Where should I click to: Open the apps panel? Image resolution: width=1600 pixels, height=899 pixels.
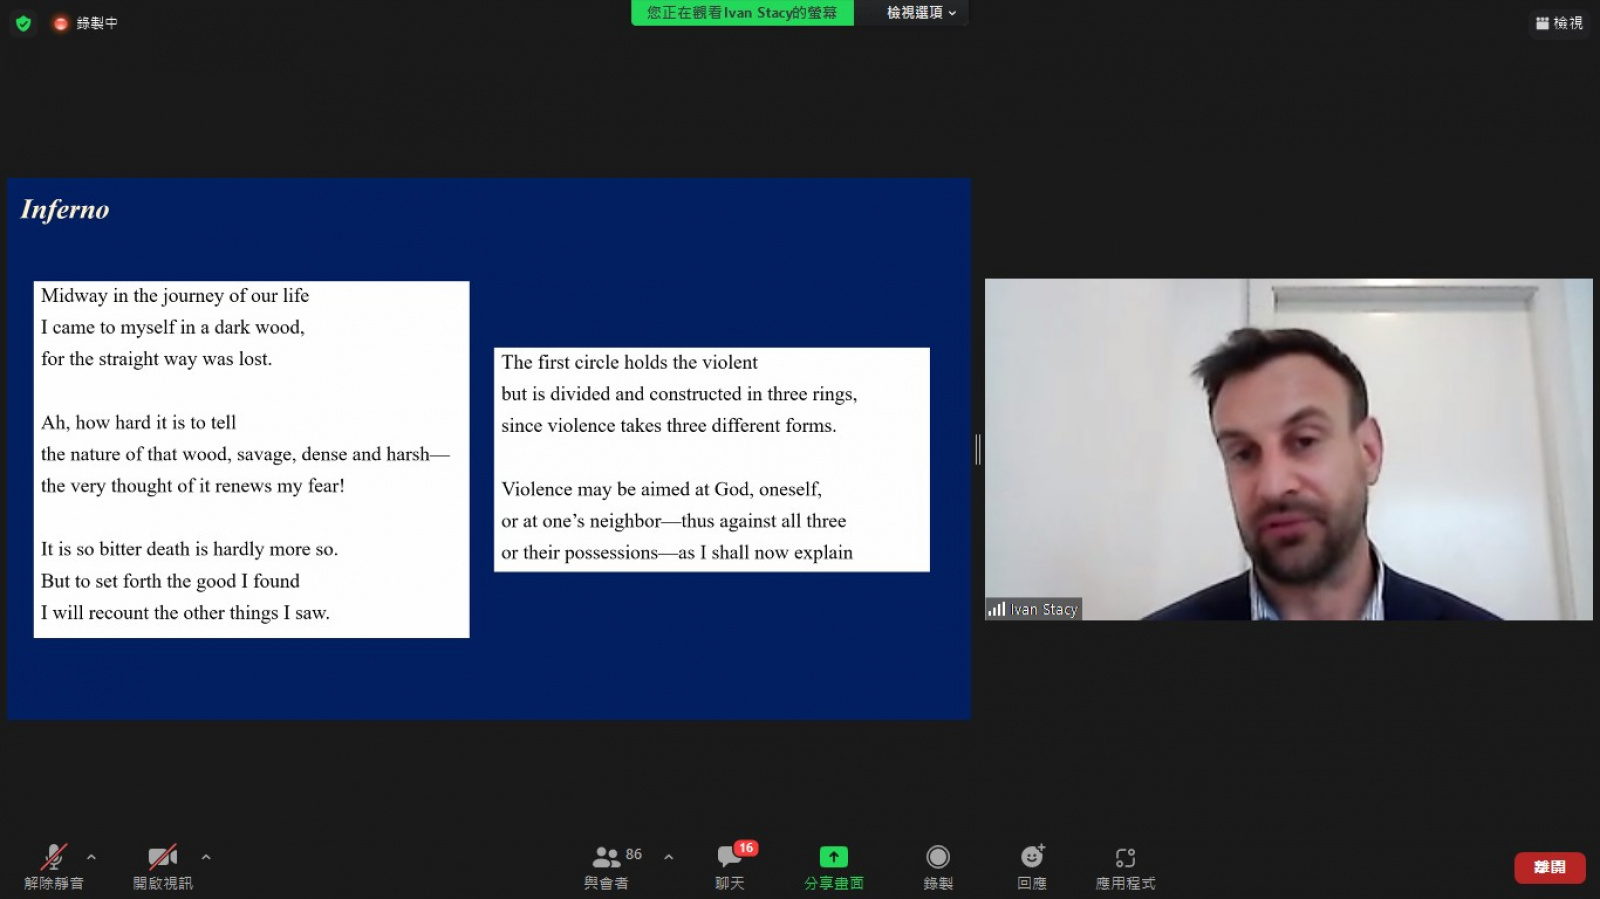click(x=1125, y=866)
